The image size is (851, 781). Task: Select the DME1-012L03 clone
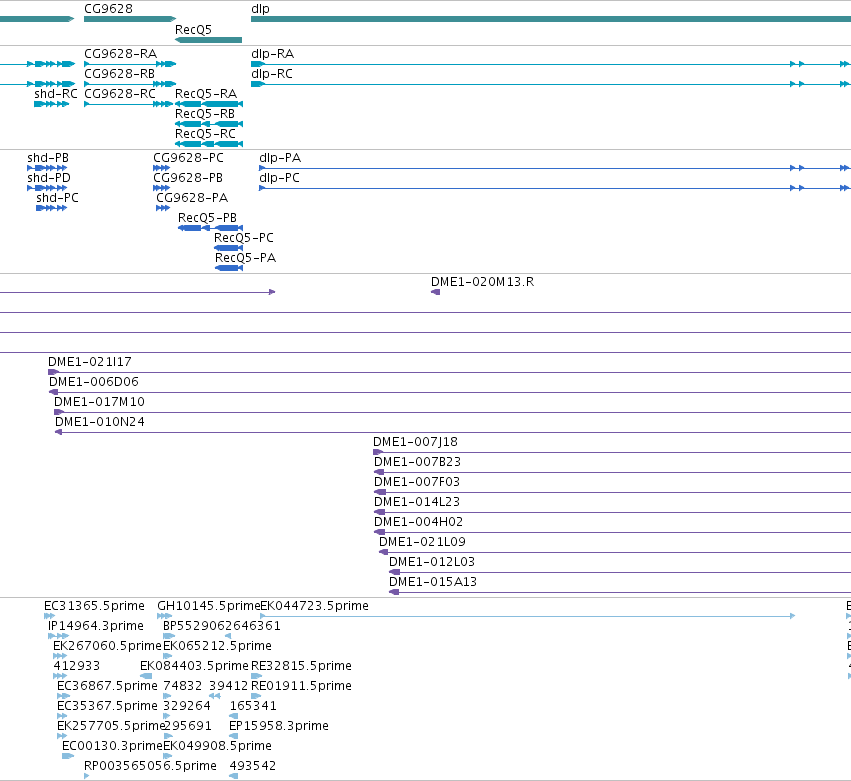620,572
